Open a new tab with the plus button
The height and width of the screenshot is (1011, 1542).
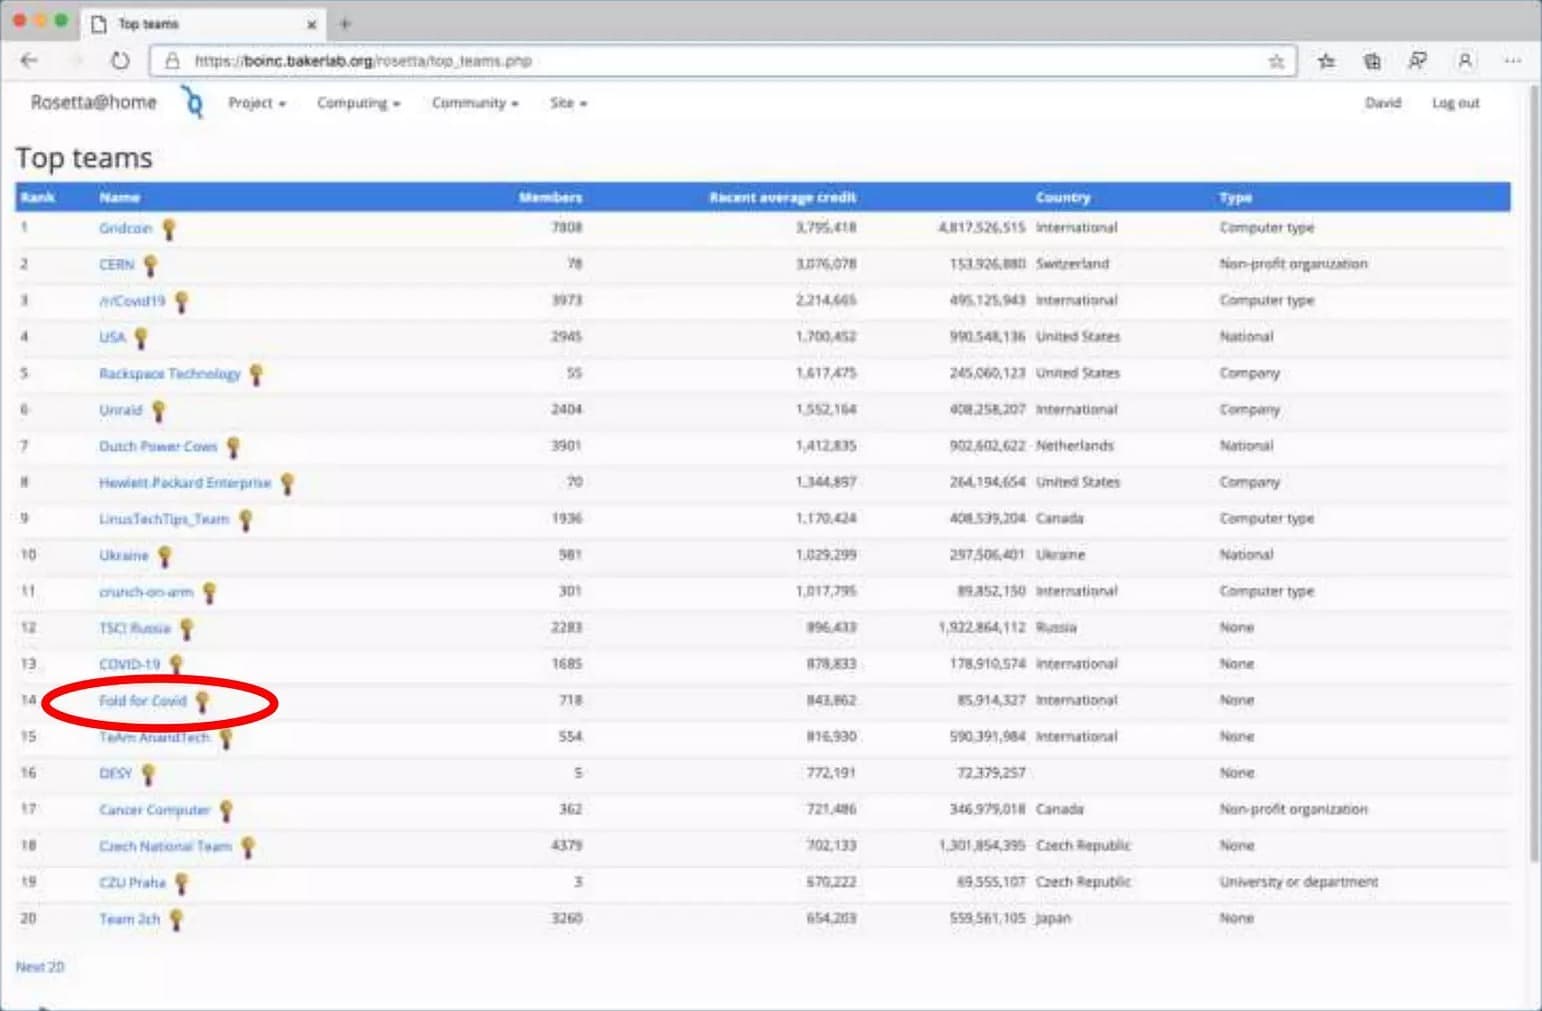coord(345,23)
